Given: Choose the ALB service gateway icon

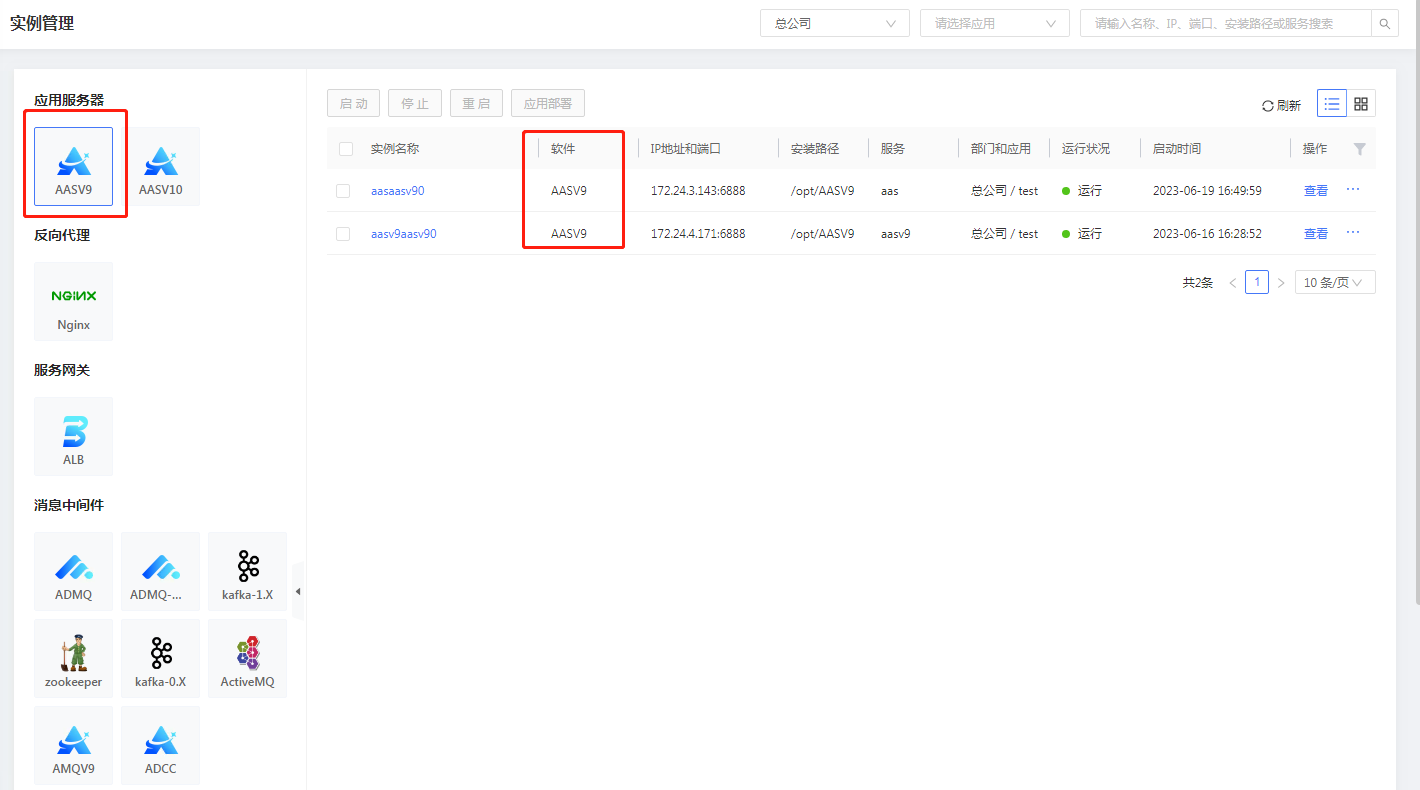Looking at the screenshot, I should pos(73,436).
